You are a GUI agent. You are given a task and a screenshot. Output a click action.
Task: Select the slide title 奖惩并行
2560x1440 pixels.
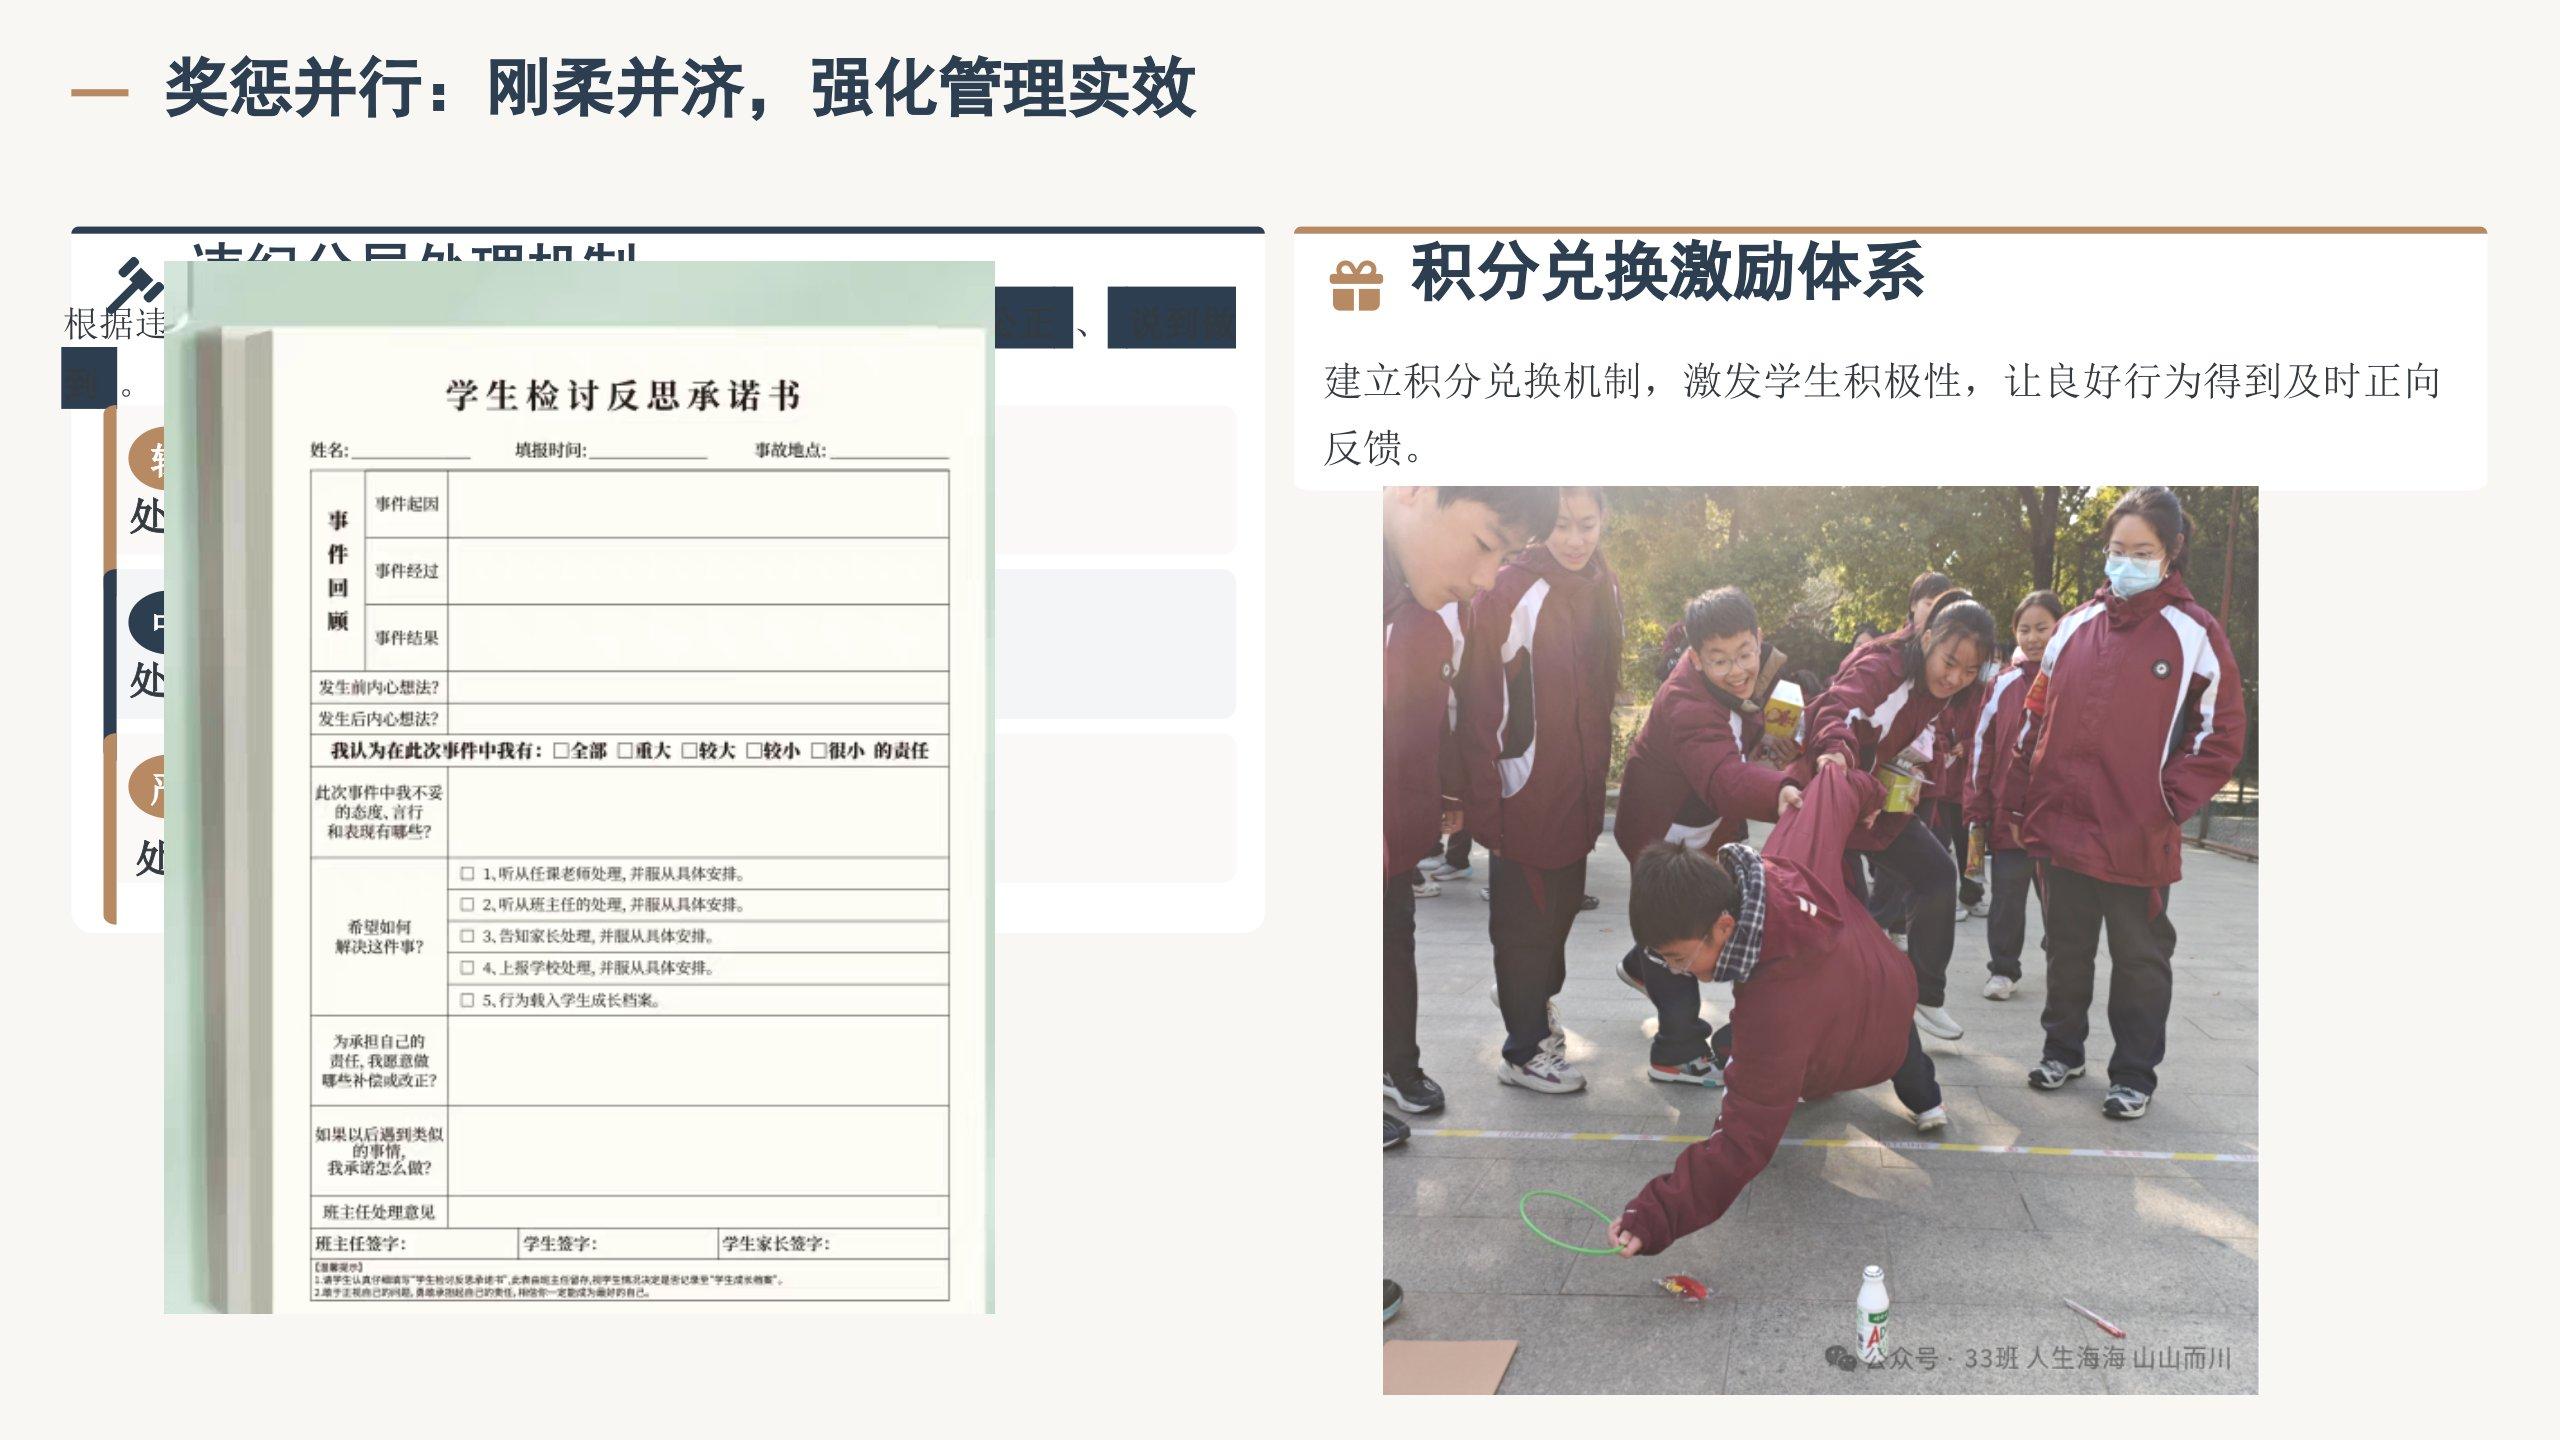click(680, 88)
